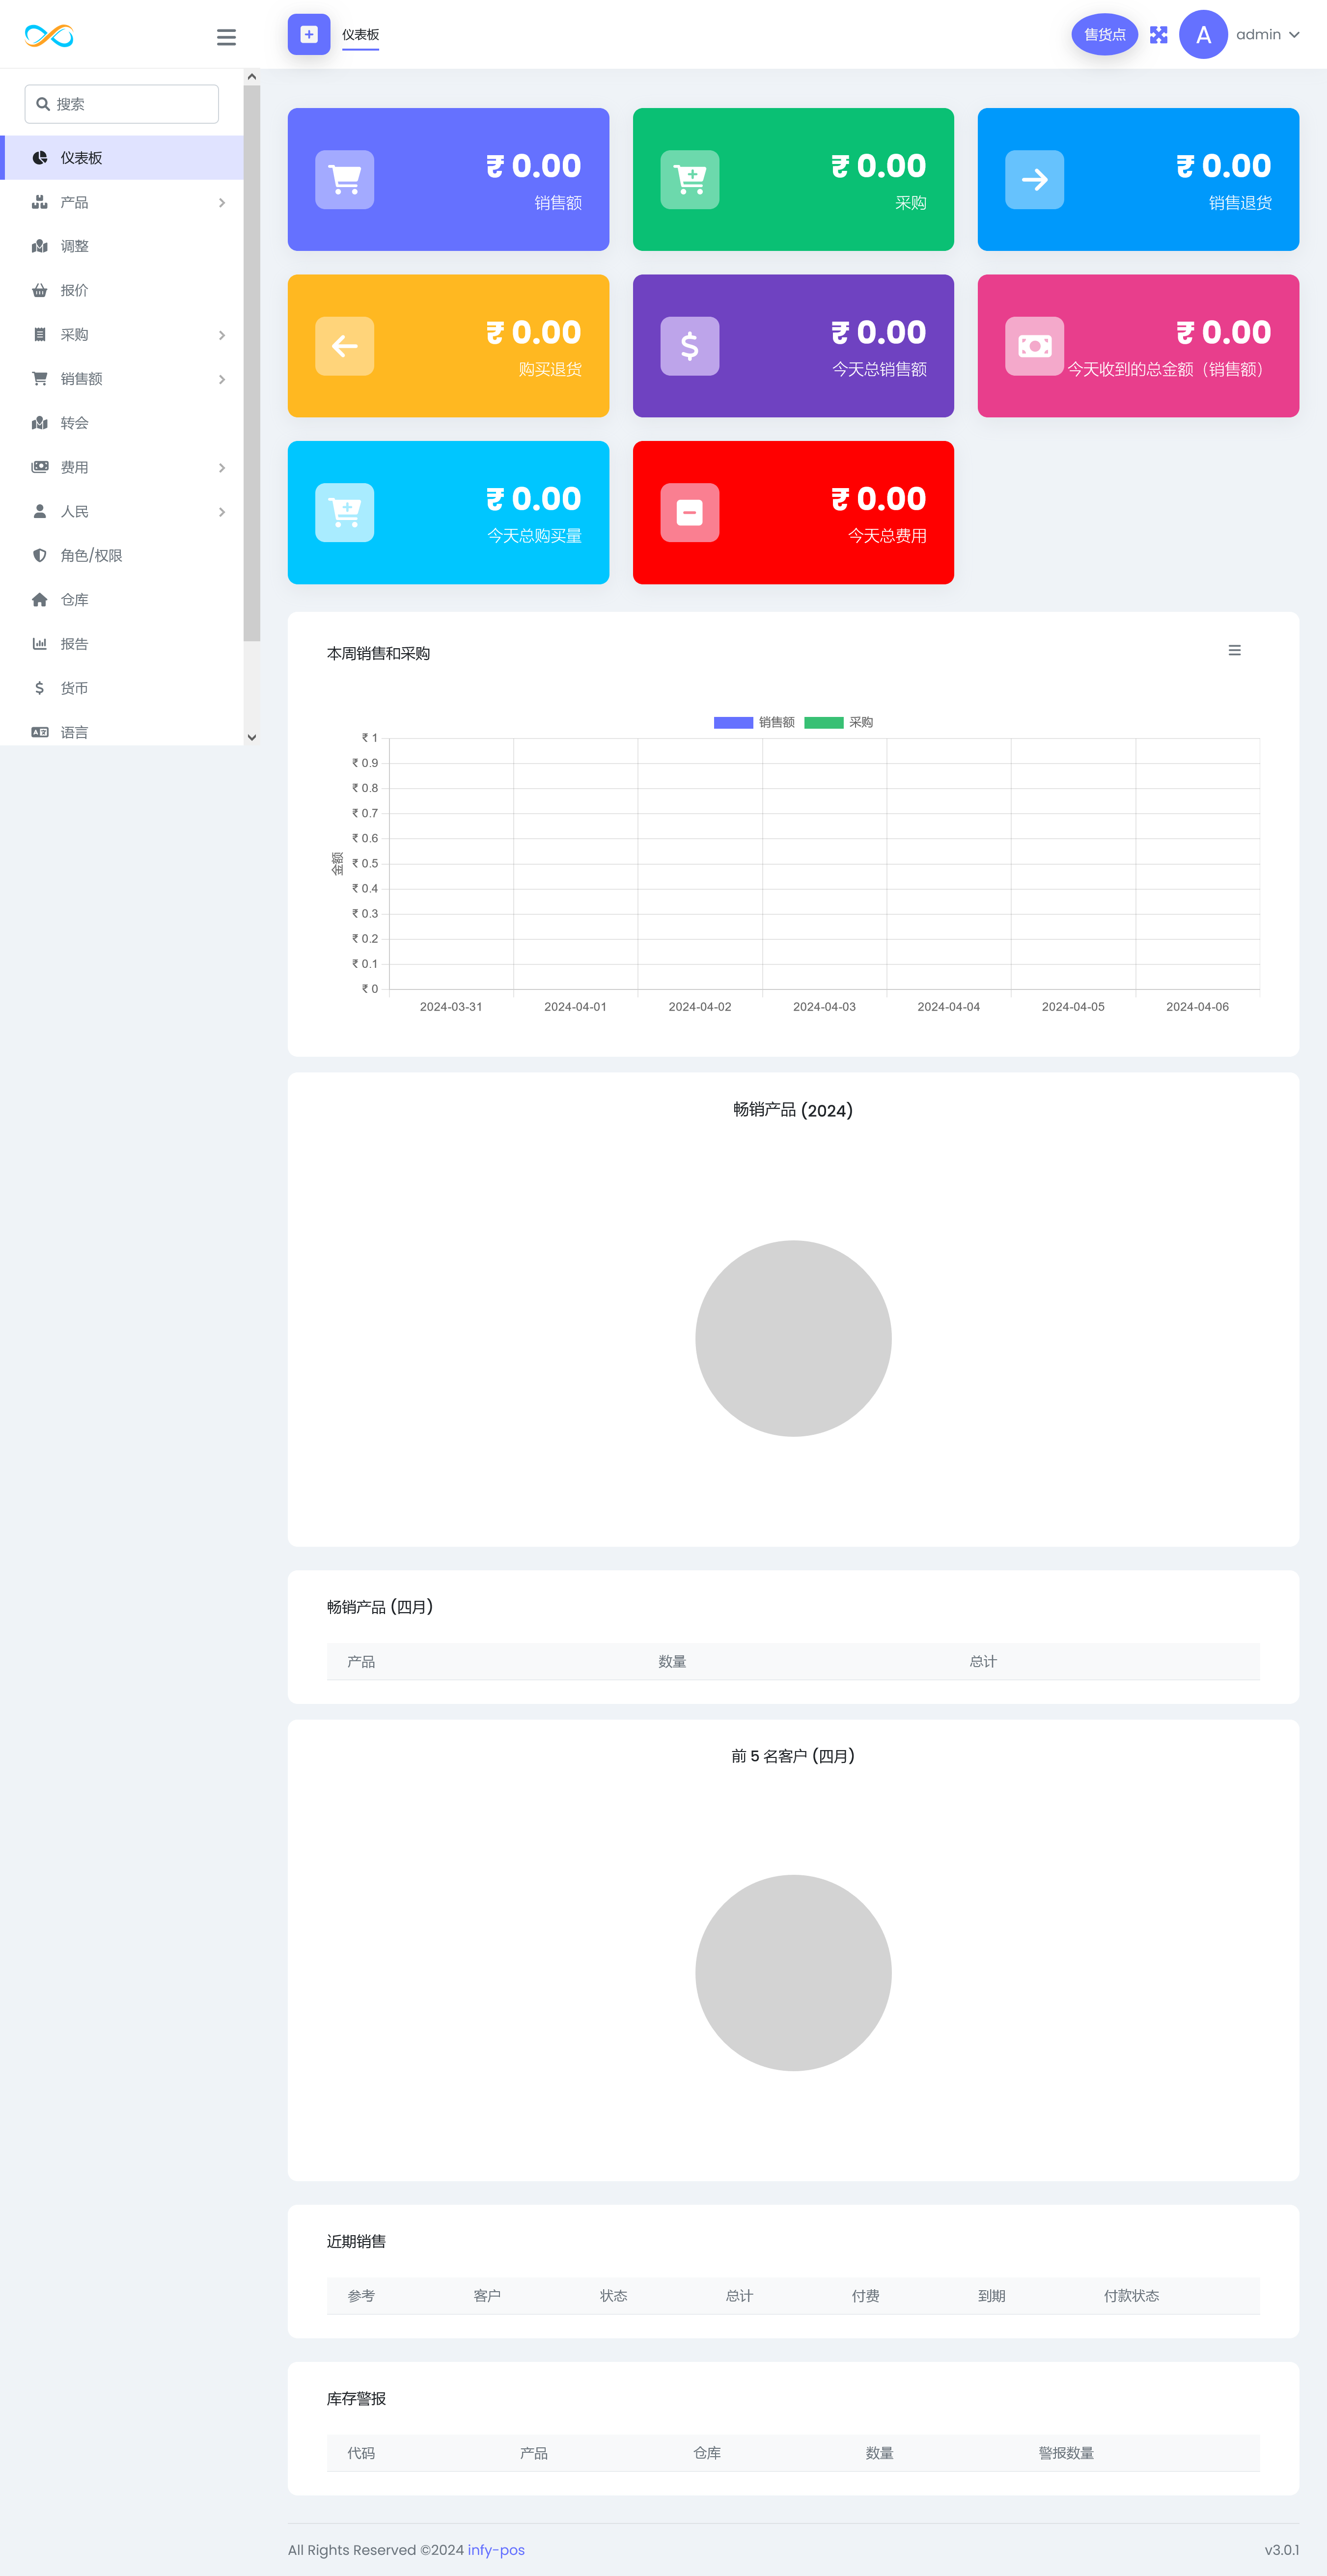Image resolution: width=1327 pixels, height=2576 pixels.
Task: Click the 前 5 名客户 gray pie chart
Action: [793, 1973]
